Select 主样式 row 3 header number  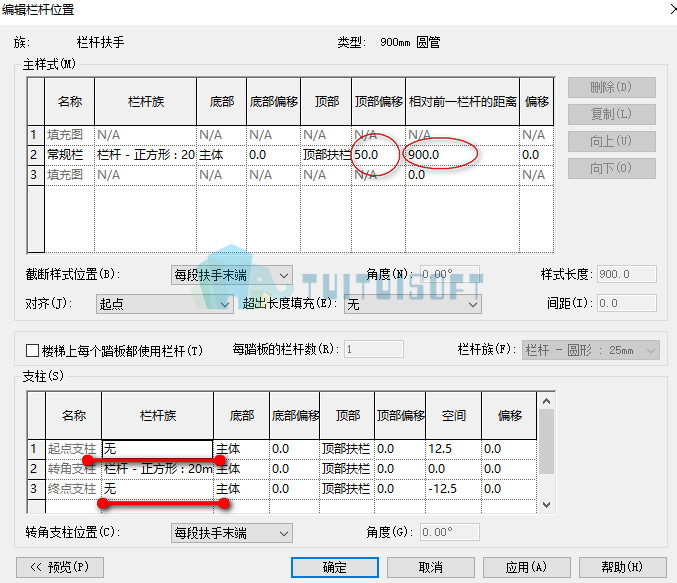35,175
